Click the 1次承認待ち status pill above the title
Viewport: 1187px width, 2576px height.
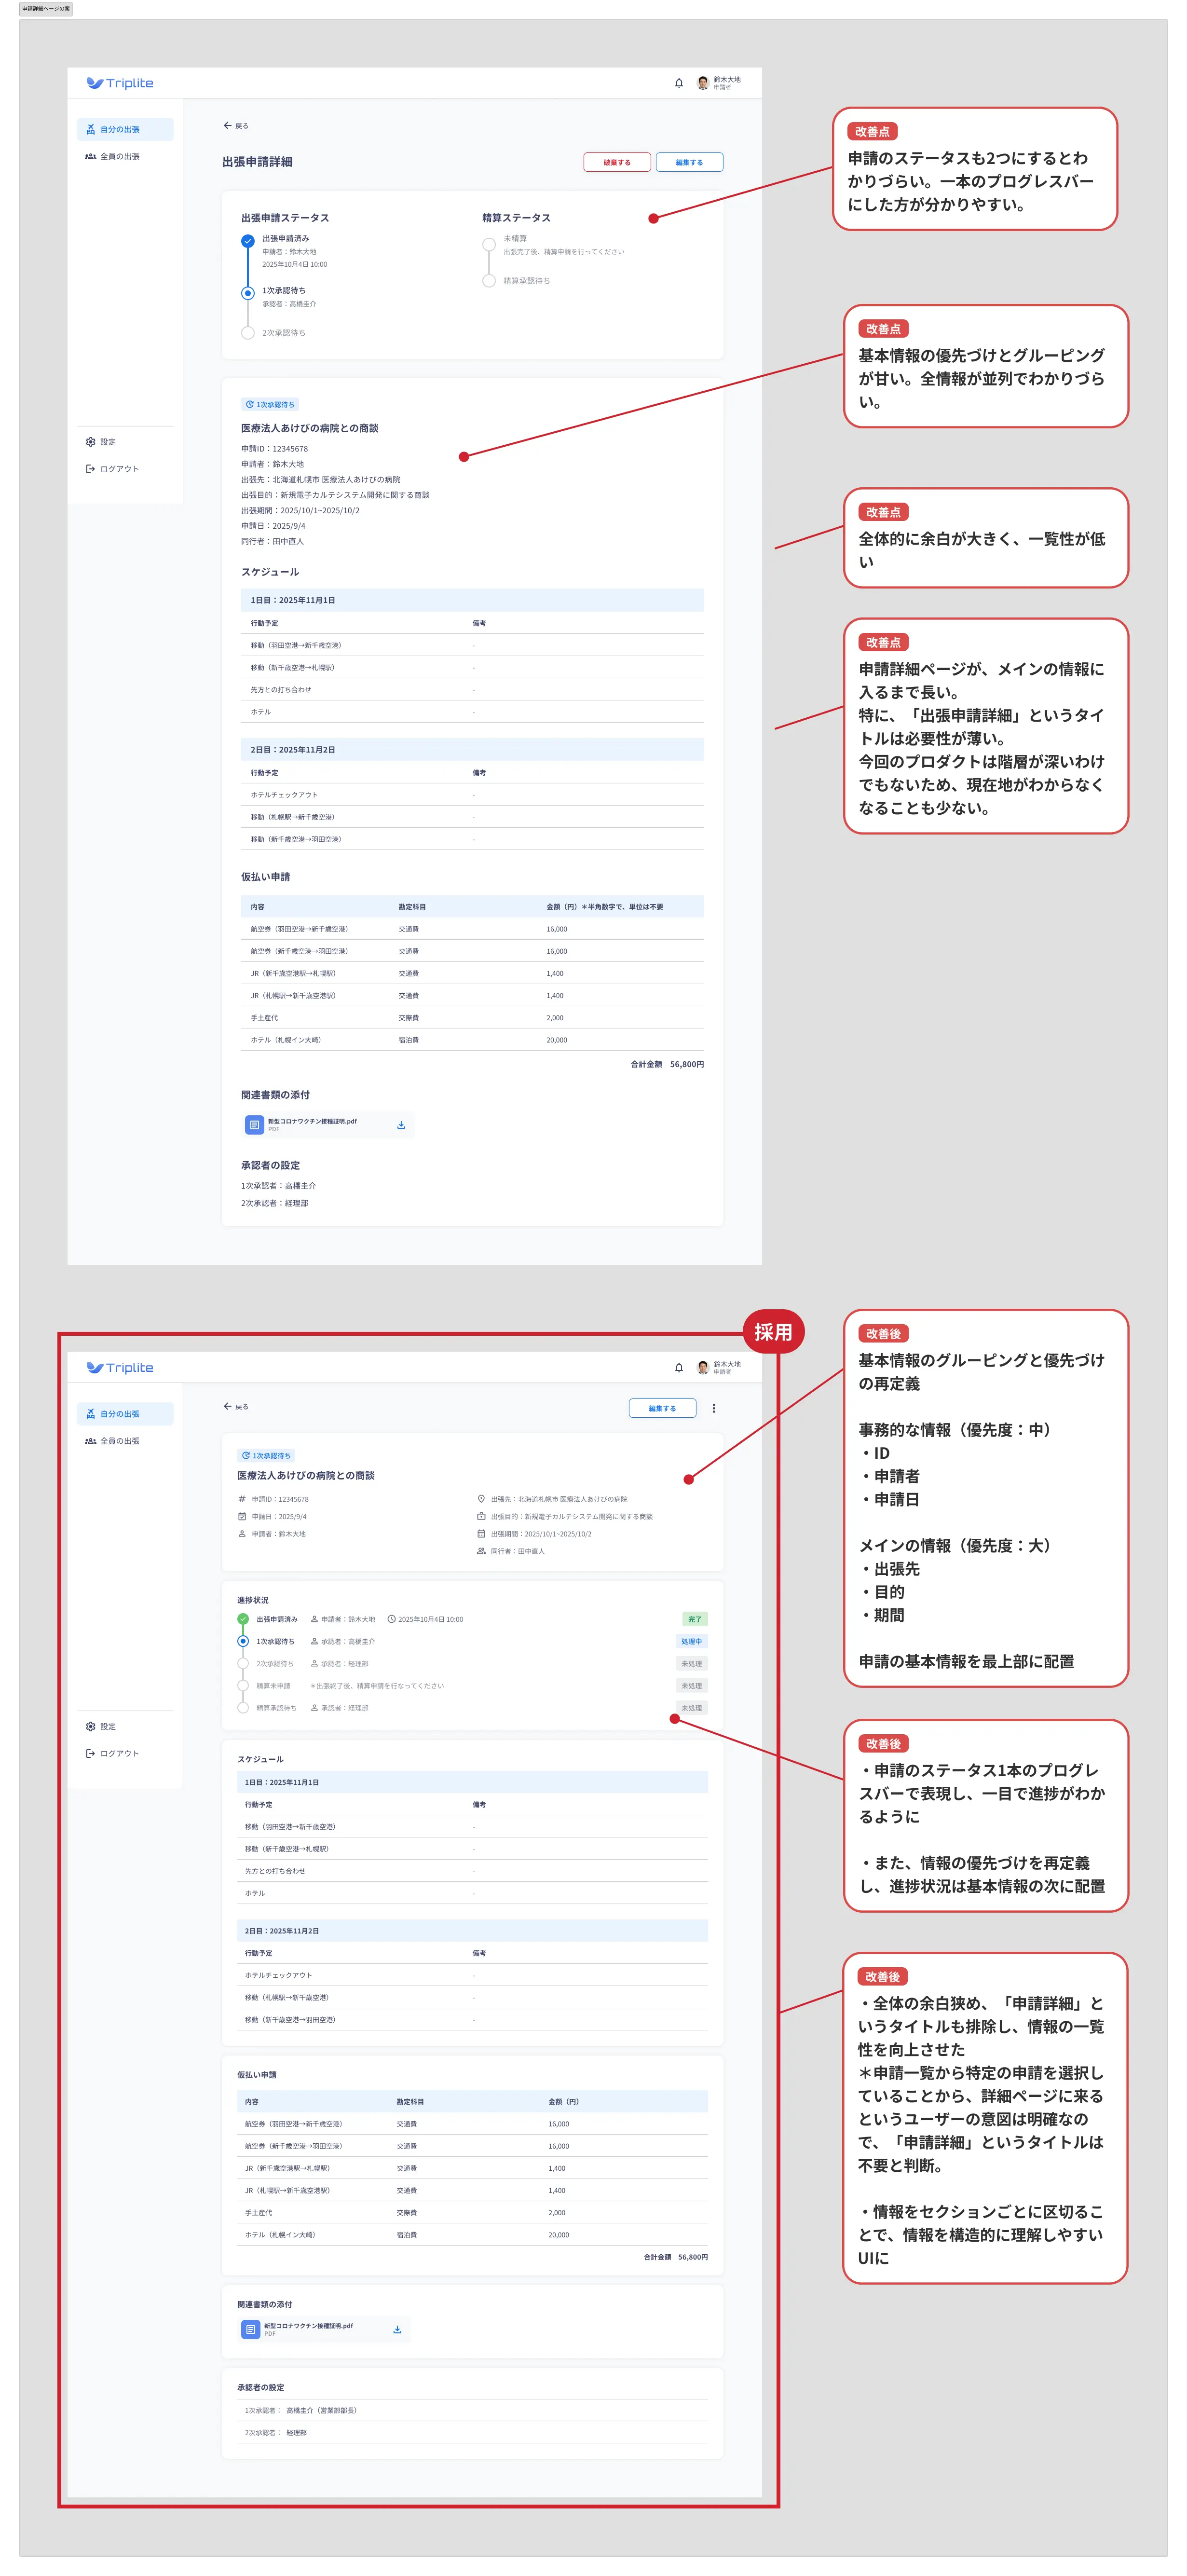tap(271, 404)
